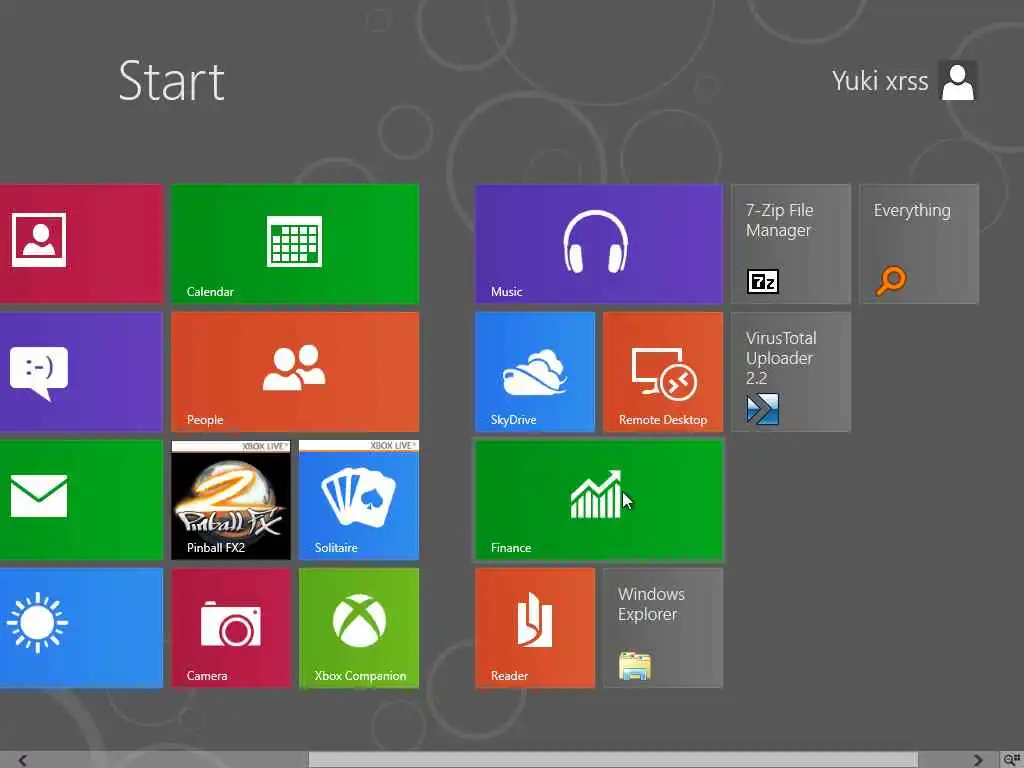Open the Music headphones tile

pos(599,244)
